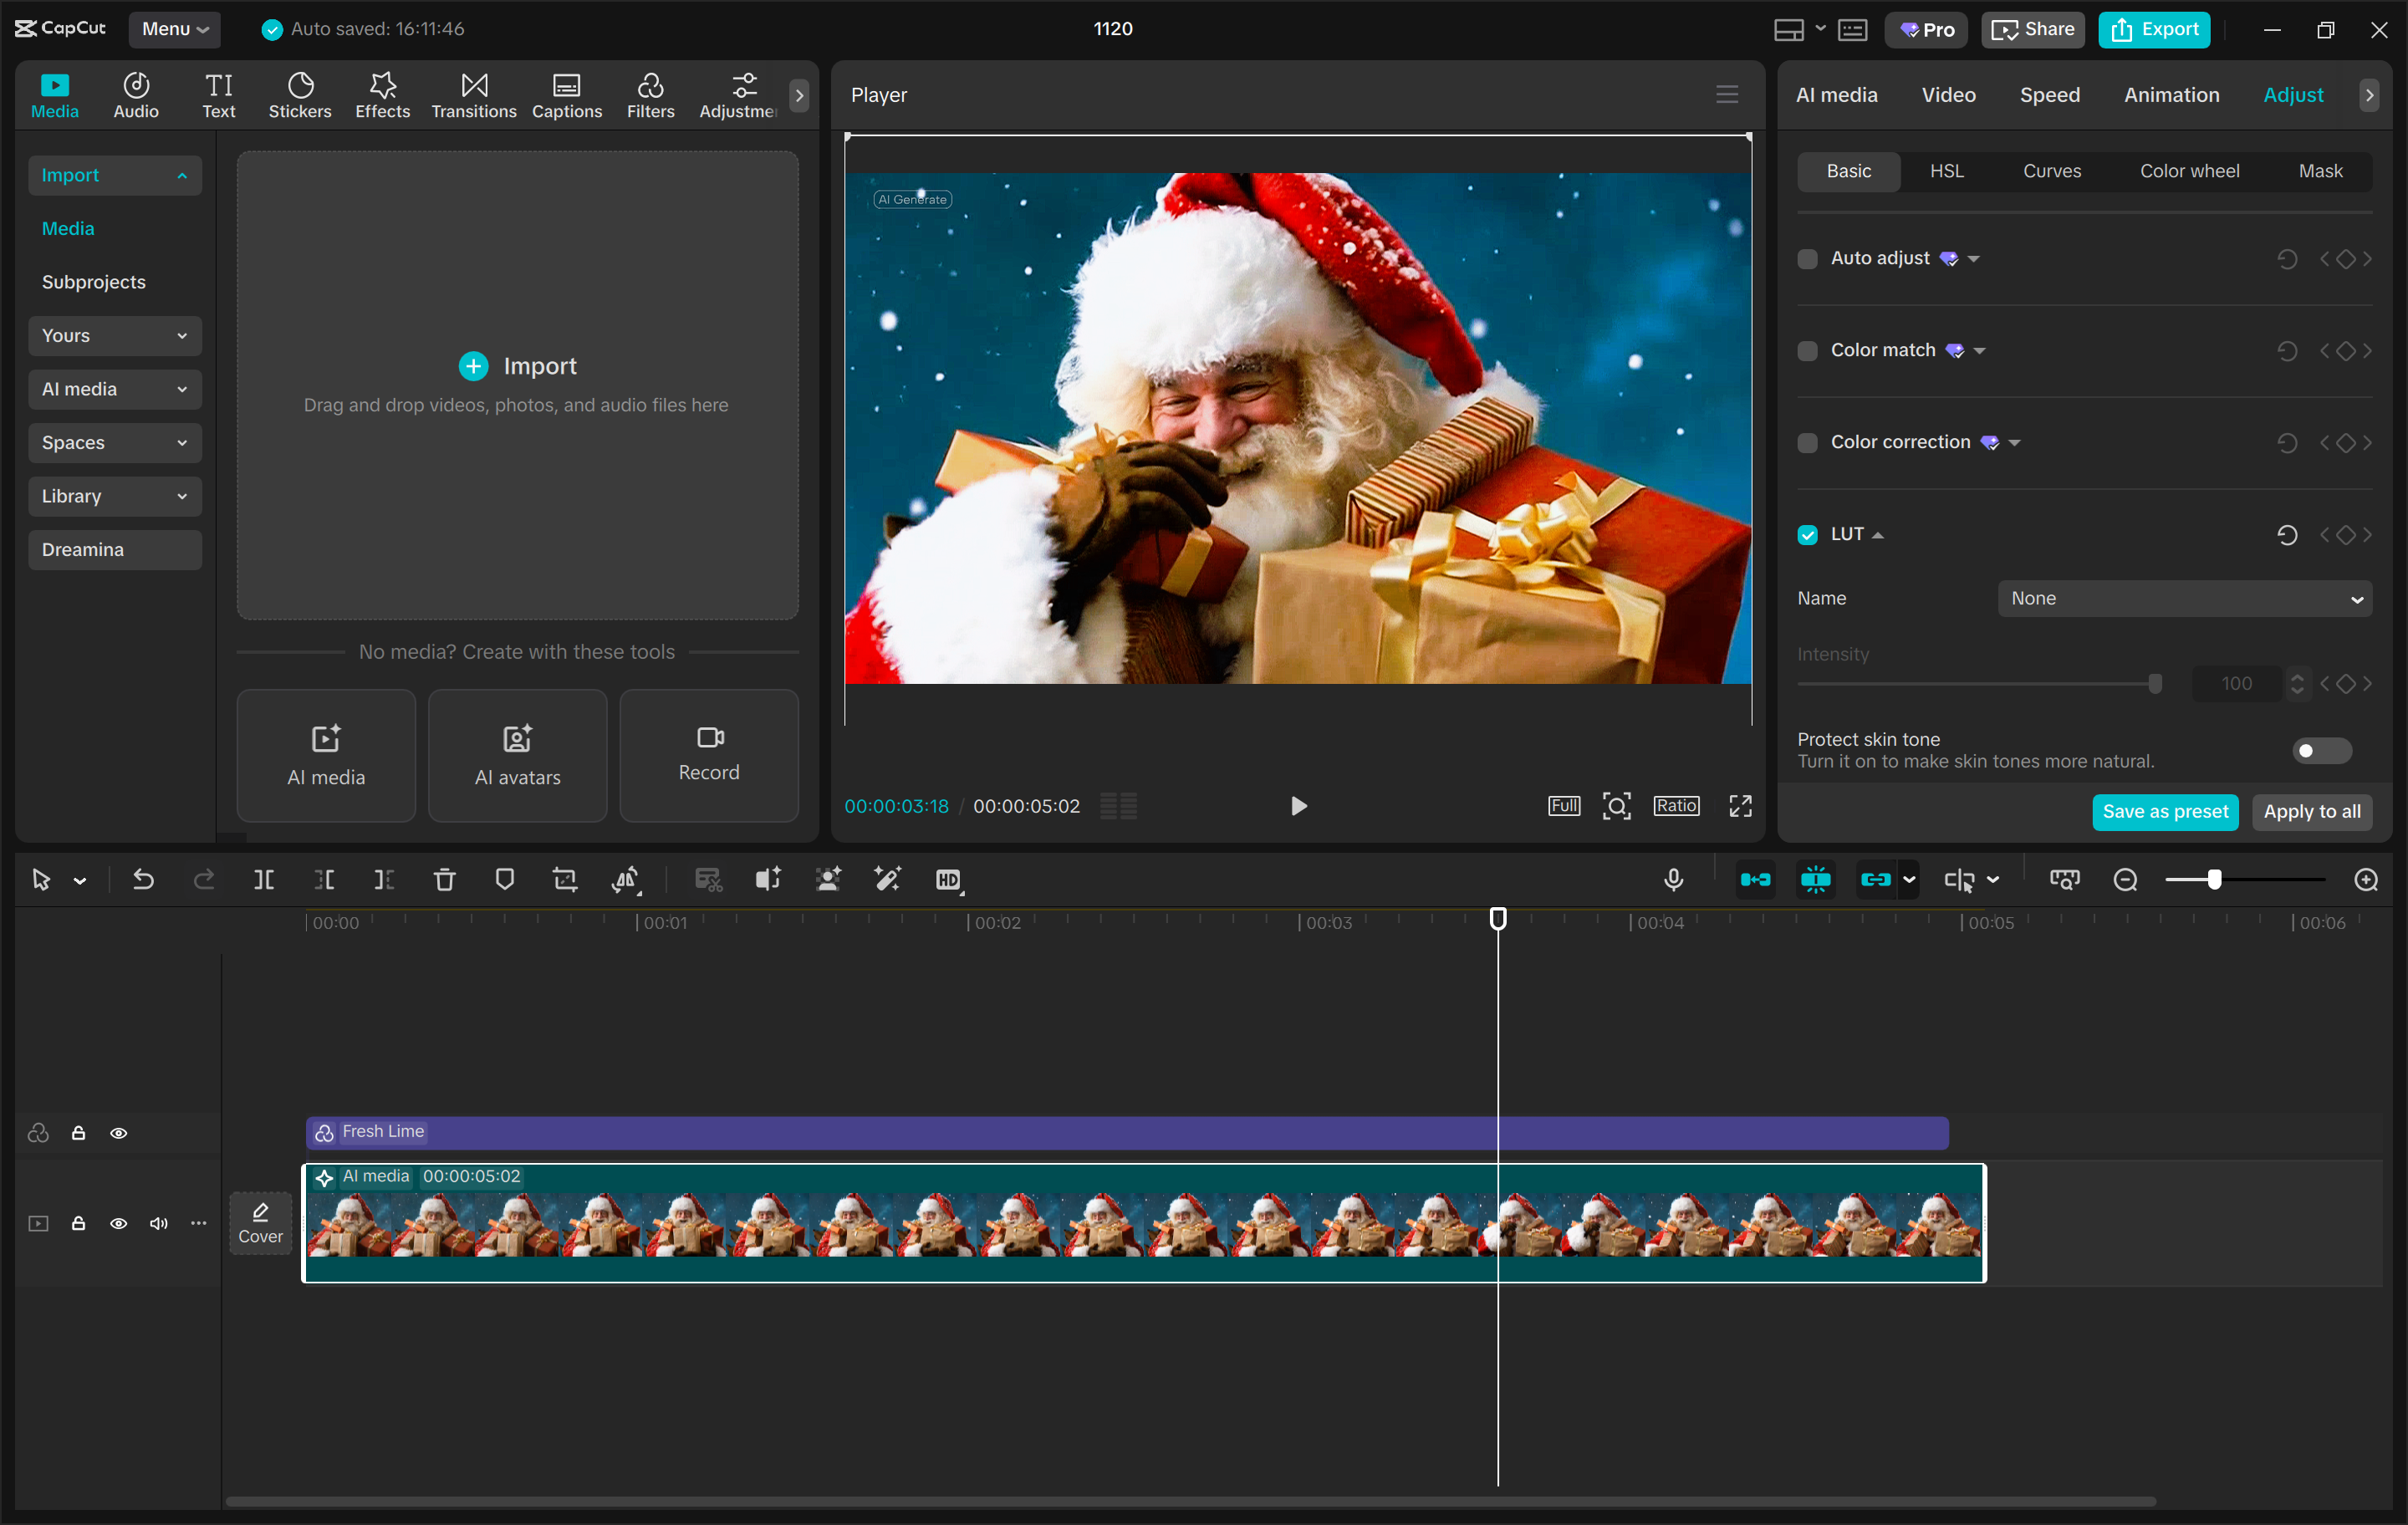Open the LUT Name dropdown
Viewport: 2408px width, 1525px height.
tap(2184, 598)
